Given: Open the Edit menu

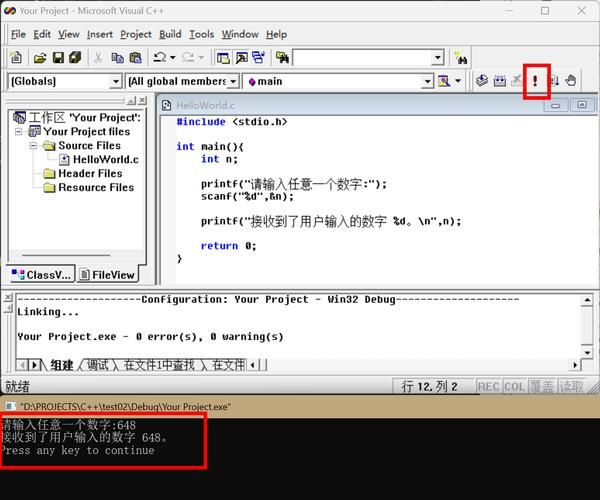Looking at the screenshot, I should coord(42,34).
